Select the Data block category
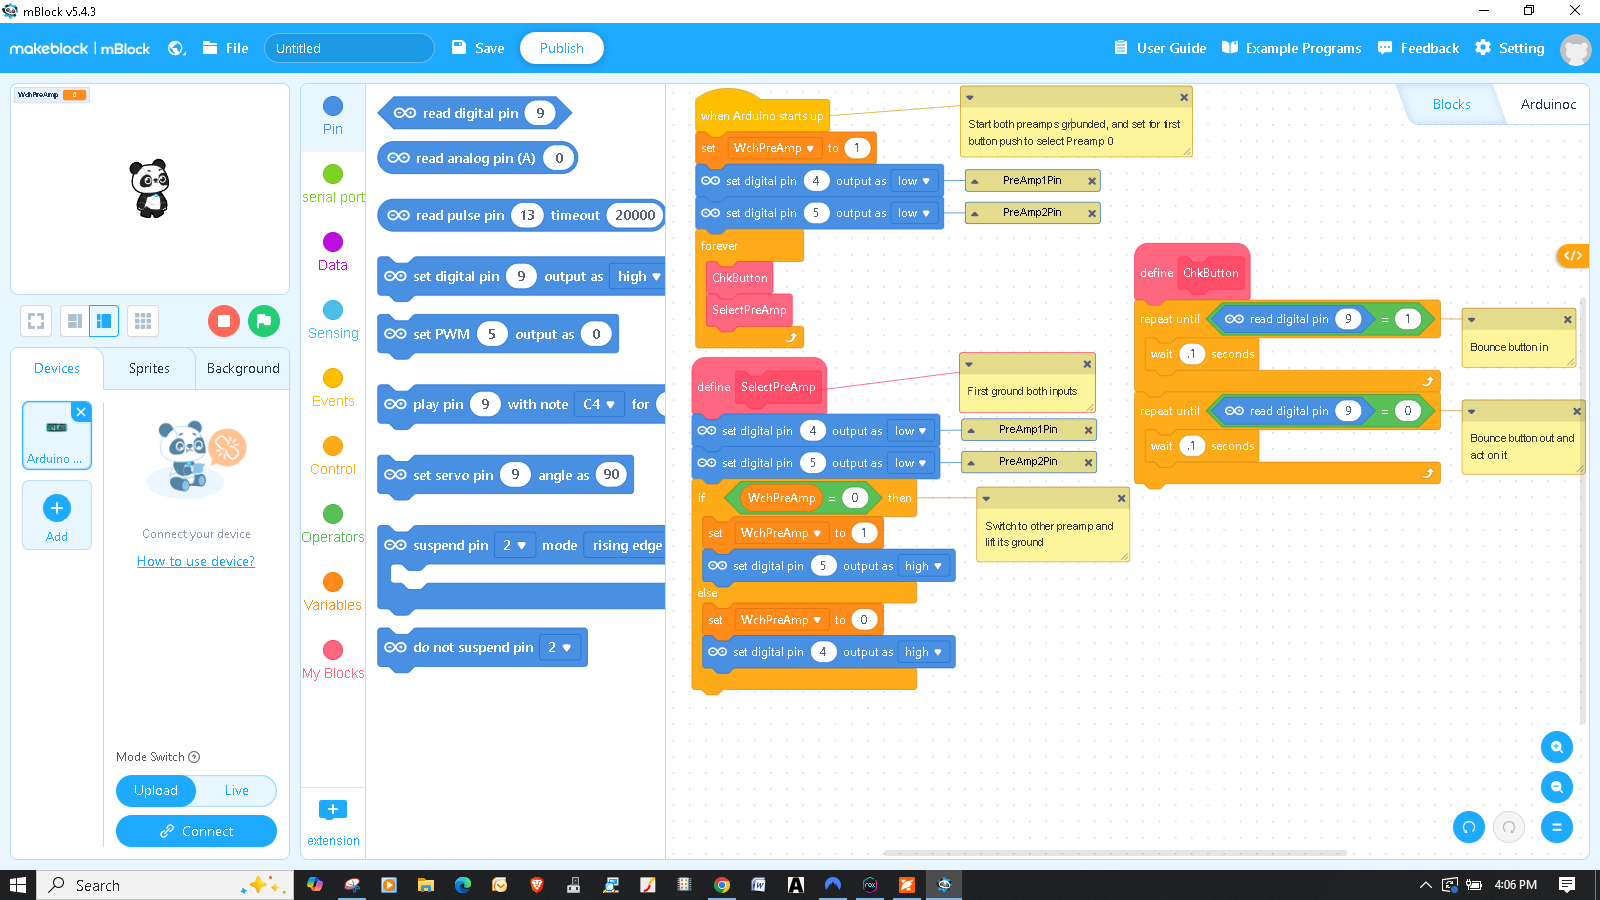 tap(333, 252)
